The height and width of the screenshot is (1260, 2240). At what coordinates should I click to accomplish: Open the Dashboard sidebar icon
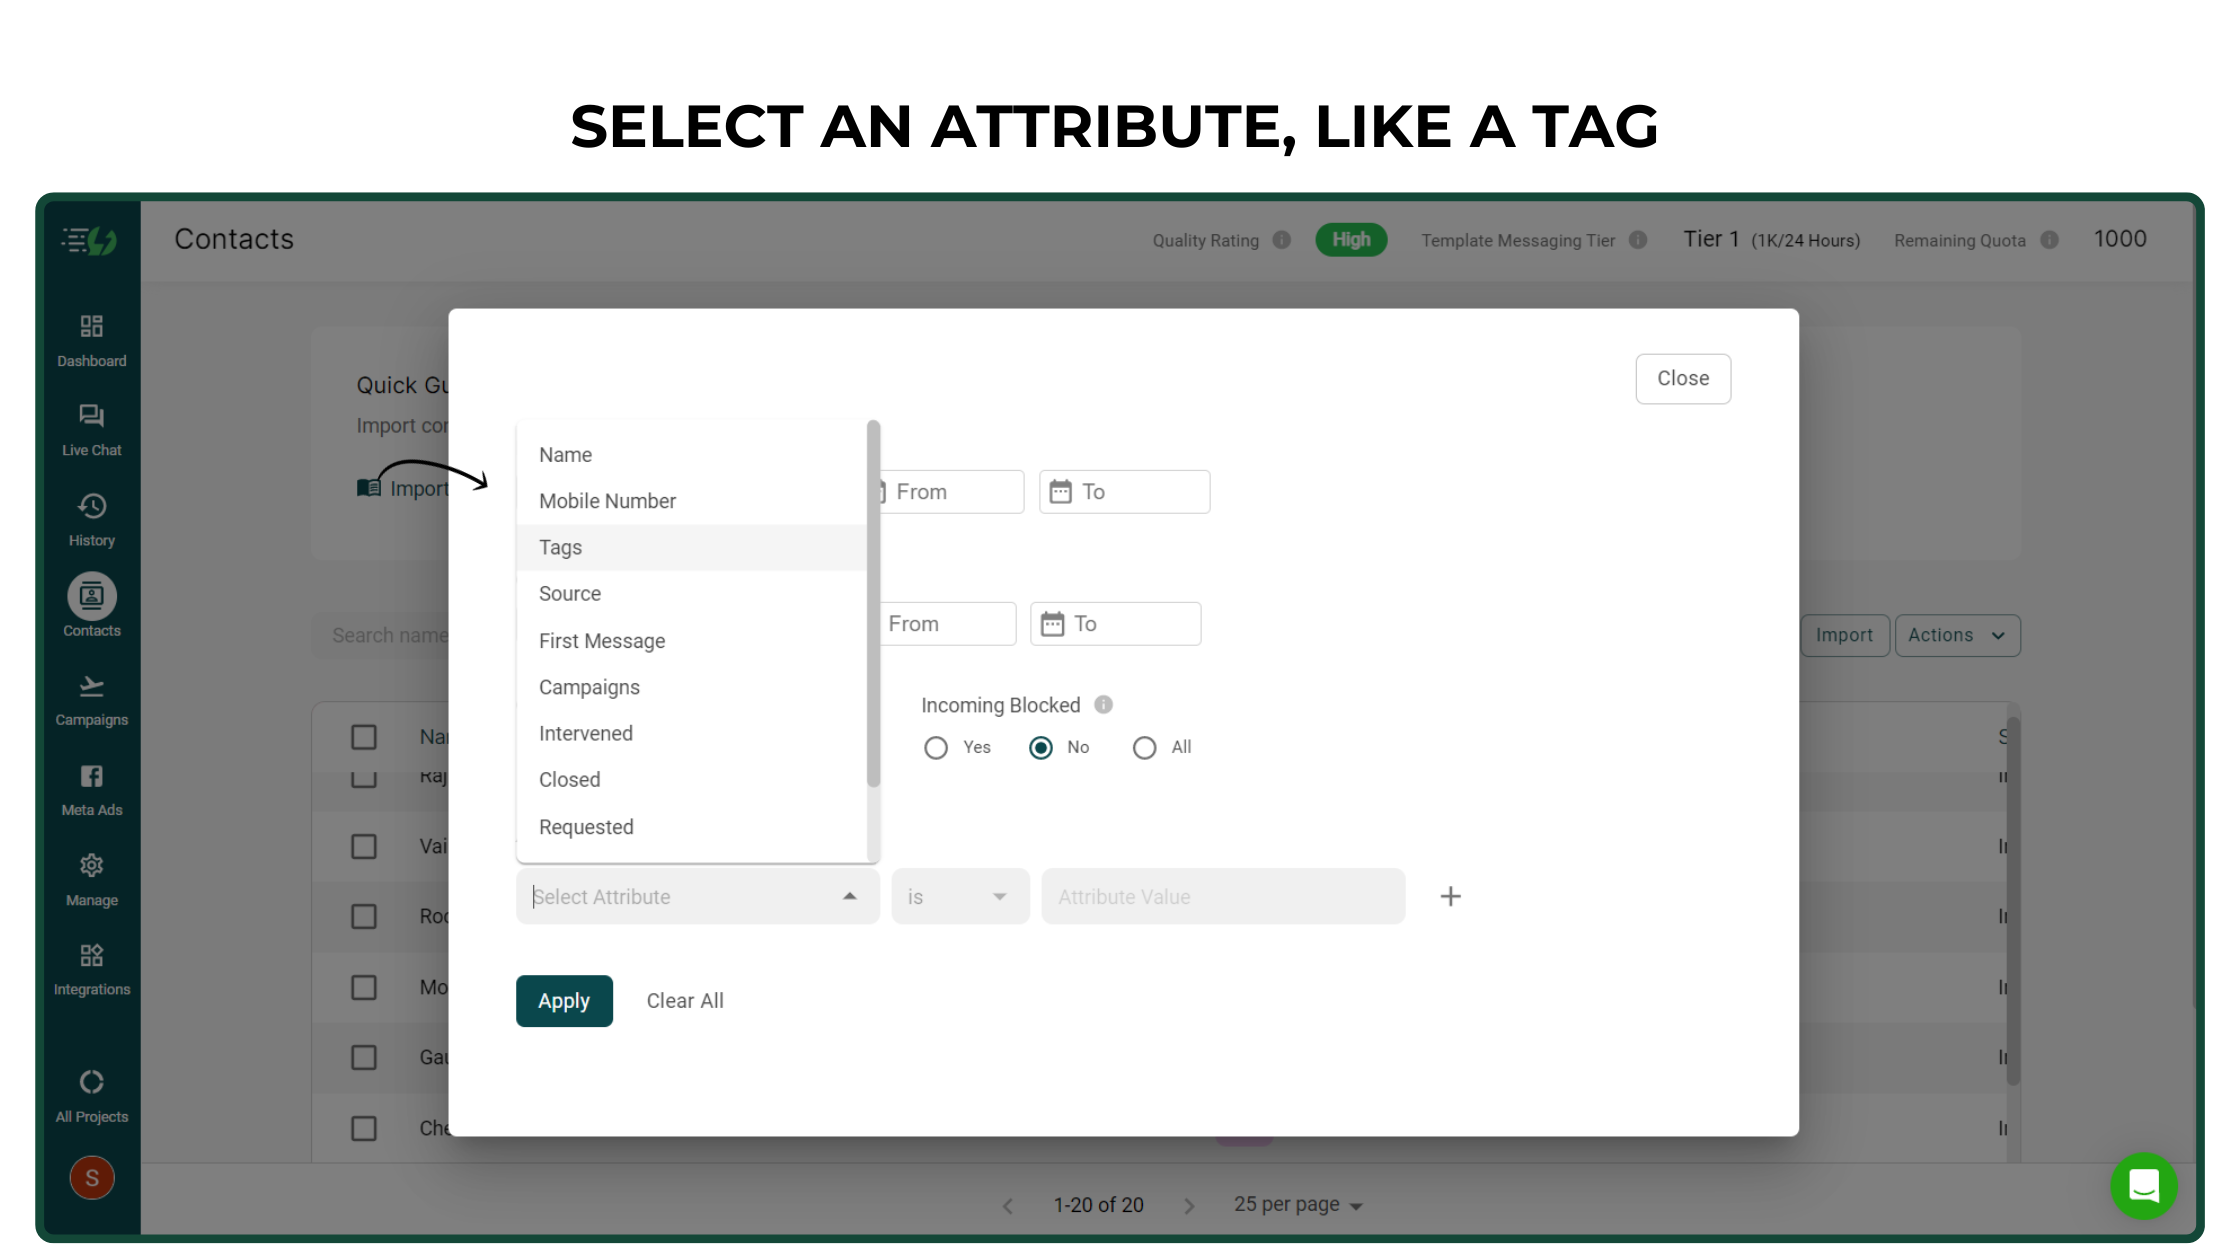91,326
